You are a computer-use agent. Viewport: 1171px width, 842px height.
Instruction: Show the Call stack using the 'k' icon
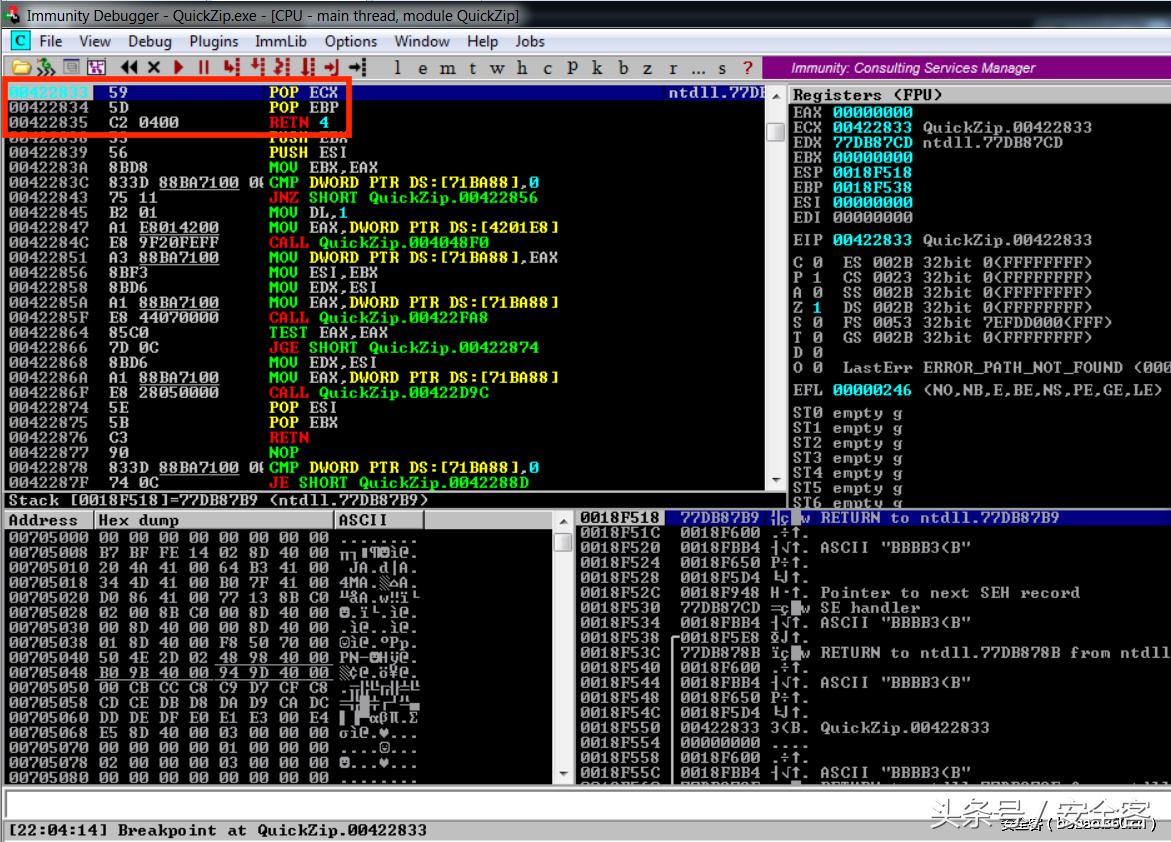(597, 67)
